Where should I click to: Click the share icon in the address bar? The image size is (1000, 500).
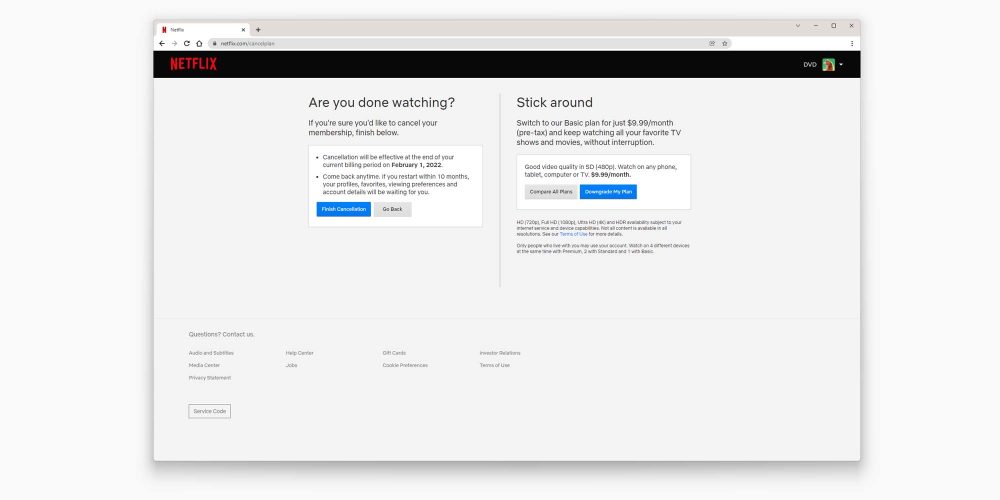tap(712, 43)
